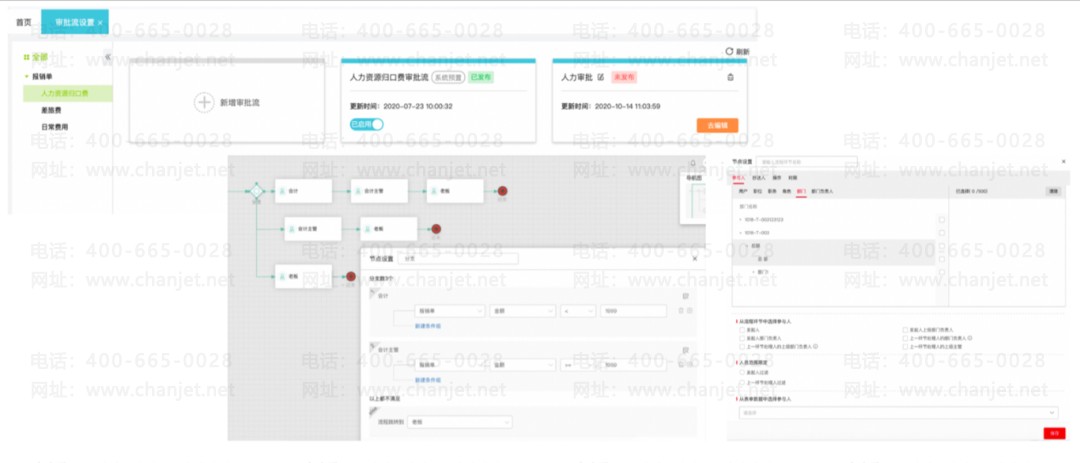The image size is (1080, 463).
Task: Switch to the 首页 tab
Action: [23, 22]
